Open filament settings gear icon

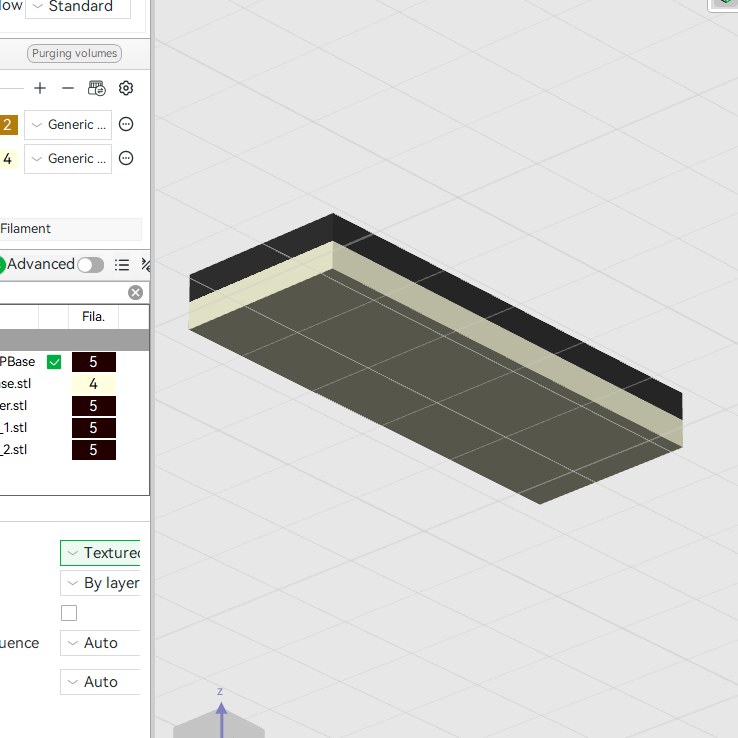[126, 88]
